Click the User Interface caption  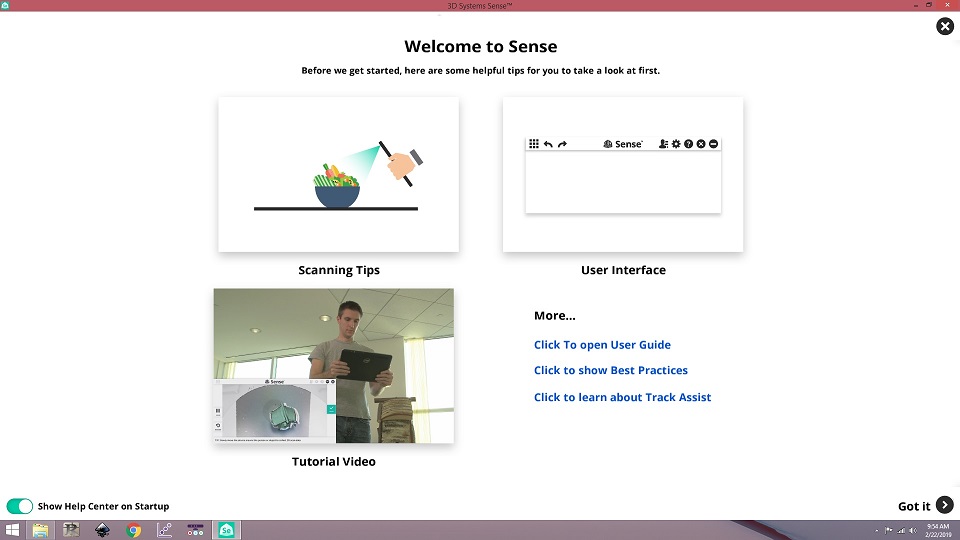[623, 270]
